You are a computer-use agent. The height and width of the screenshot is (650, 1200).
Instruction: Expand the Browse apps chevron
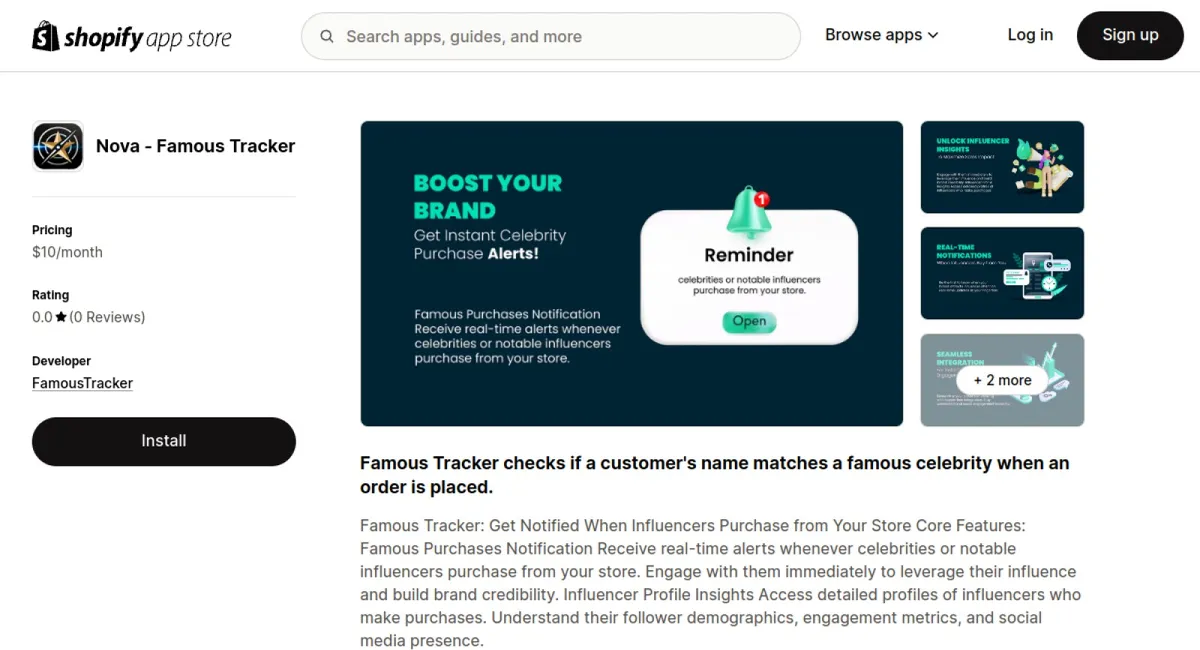click(933, 35)
